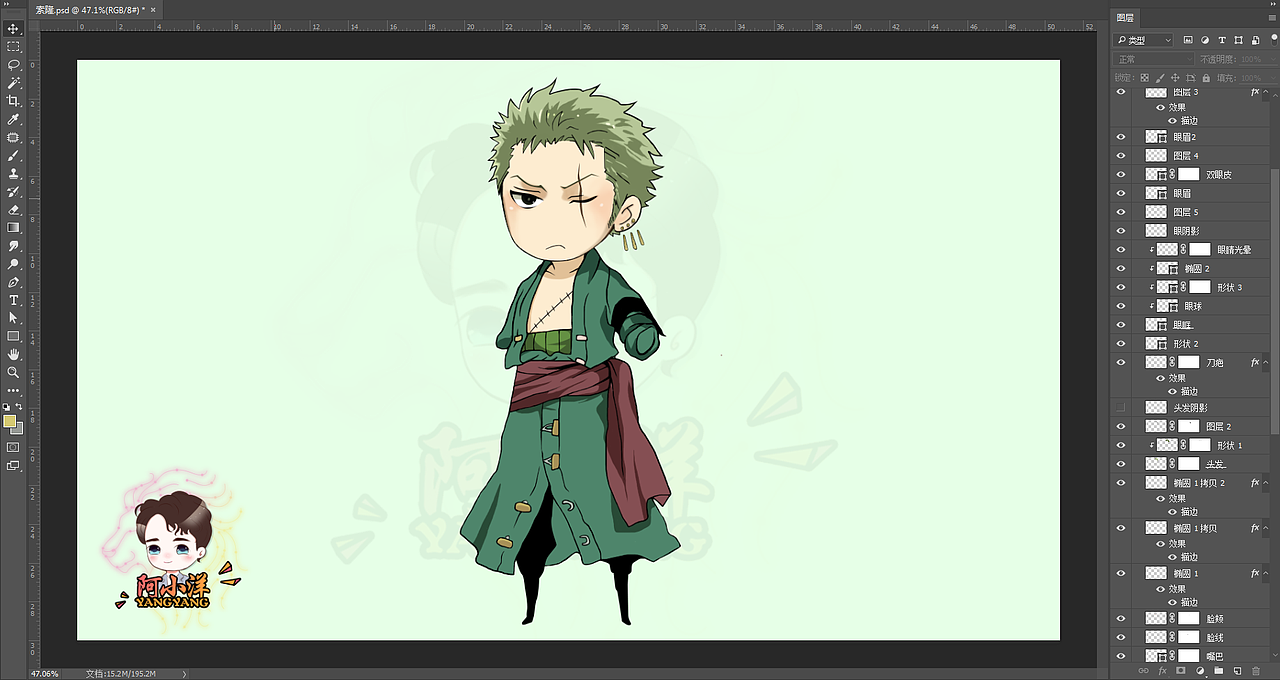
Task: Select the Gradient tool
Action: (13, 228)
